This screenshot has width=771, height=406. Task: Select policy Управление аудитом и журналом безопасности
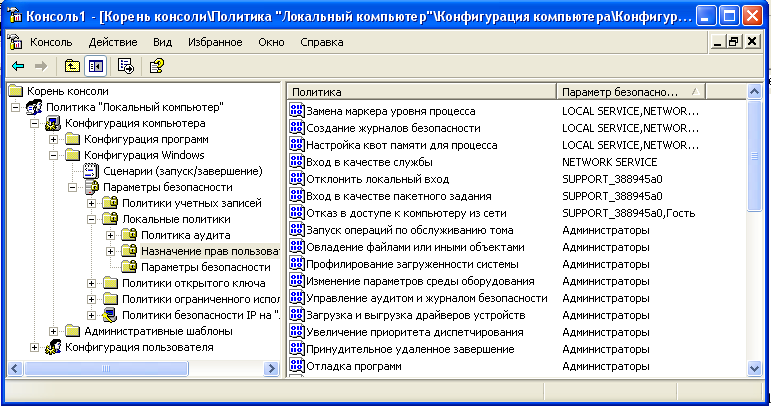pos(426,298)
